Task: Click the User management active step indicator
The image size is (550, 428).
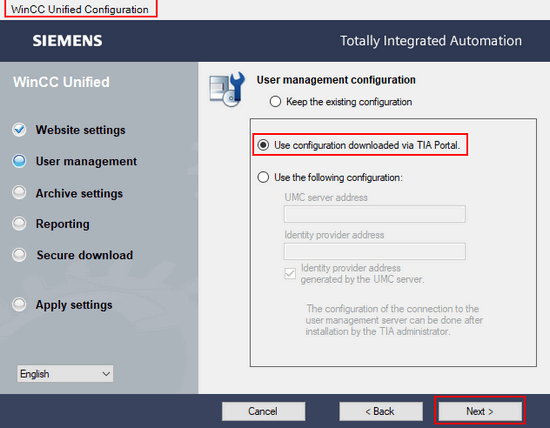Action: click(19, 161)
